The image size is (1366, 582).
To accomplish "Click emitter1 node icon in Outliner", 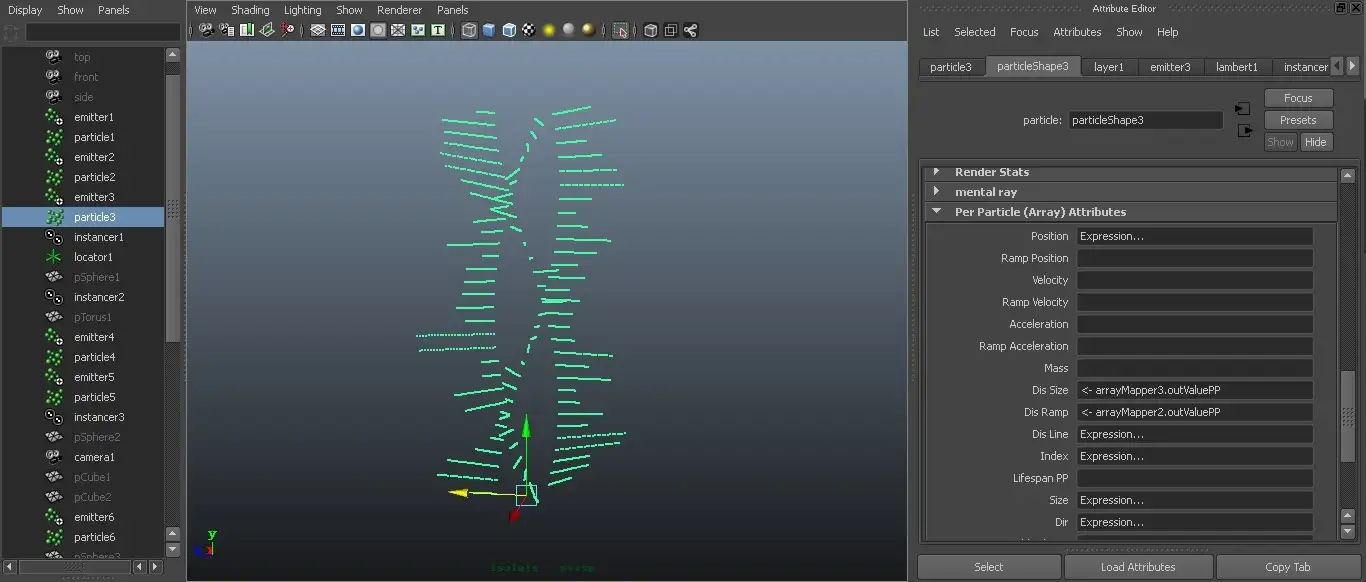I will (x=54, y=117).
